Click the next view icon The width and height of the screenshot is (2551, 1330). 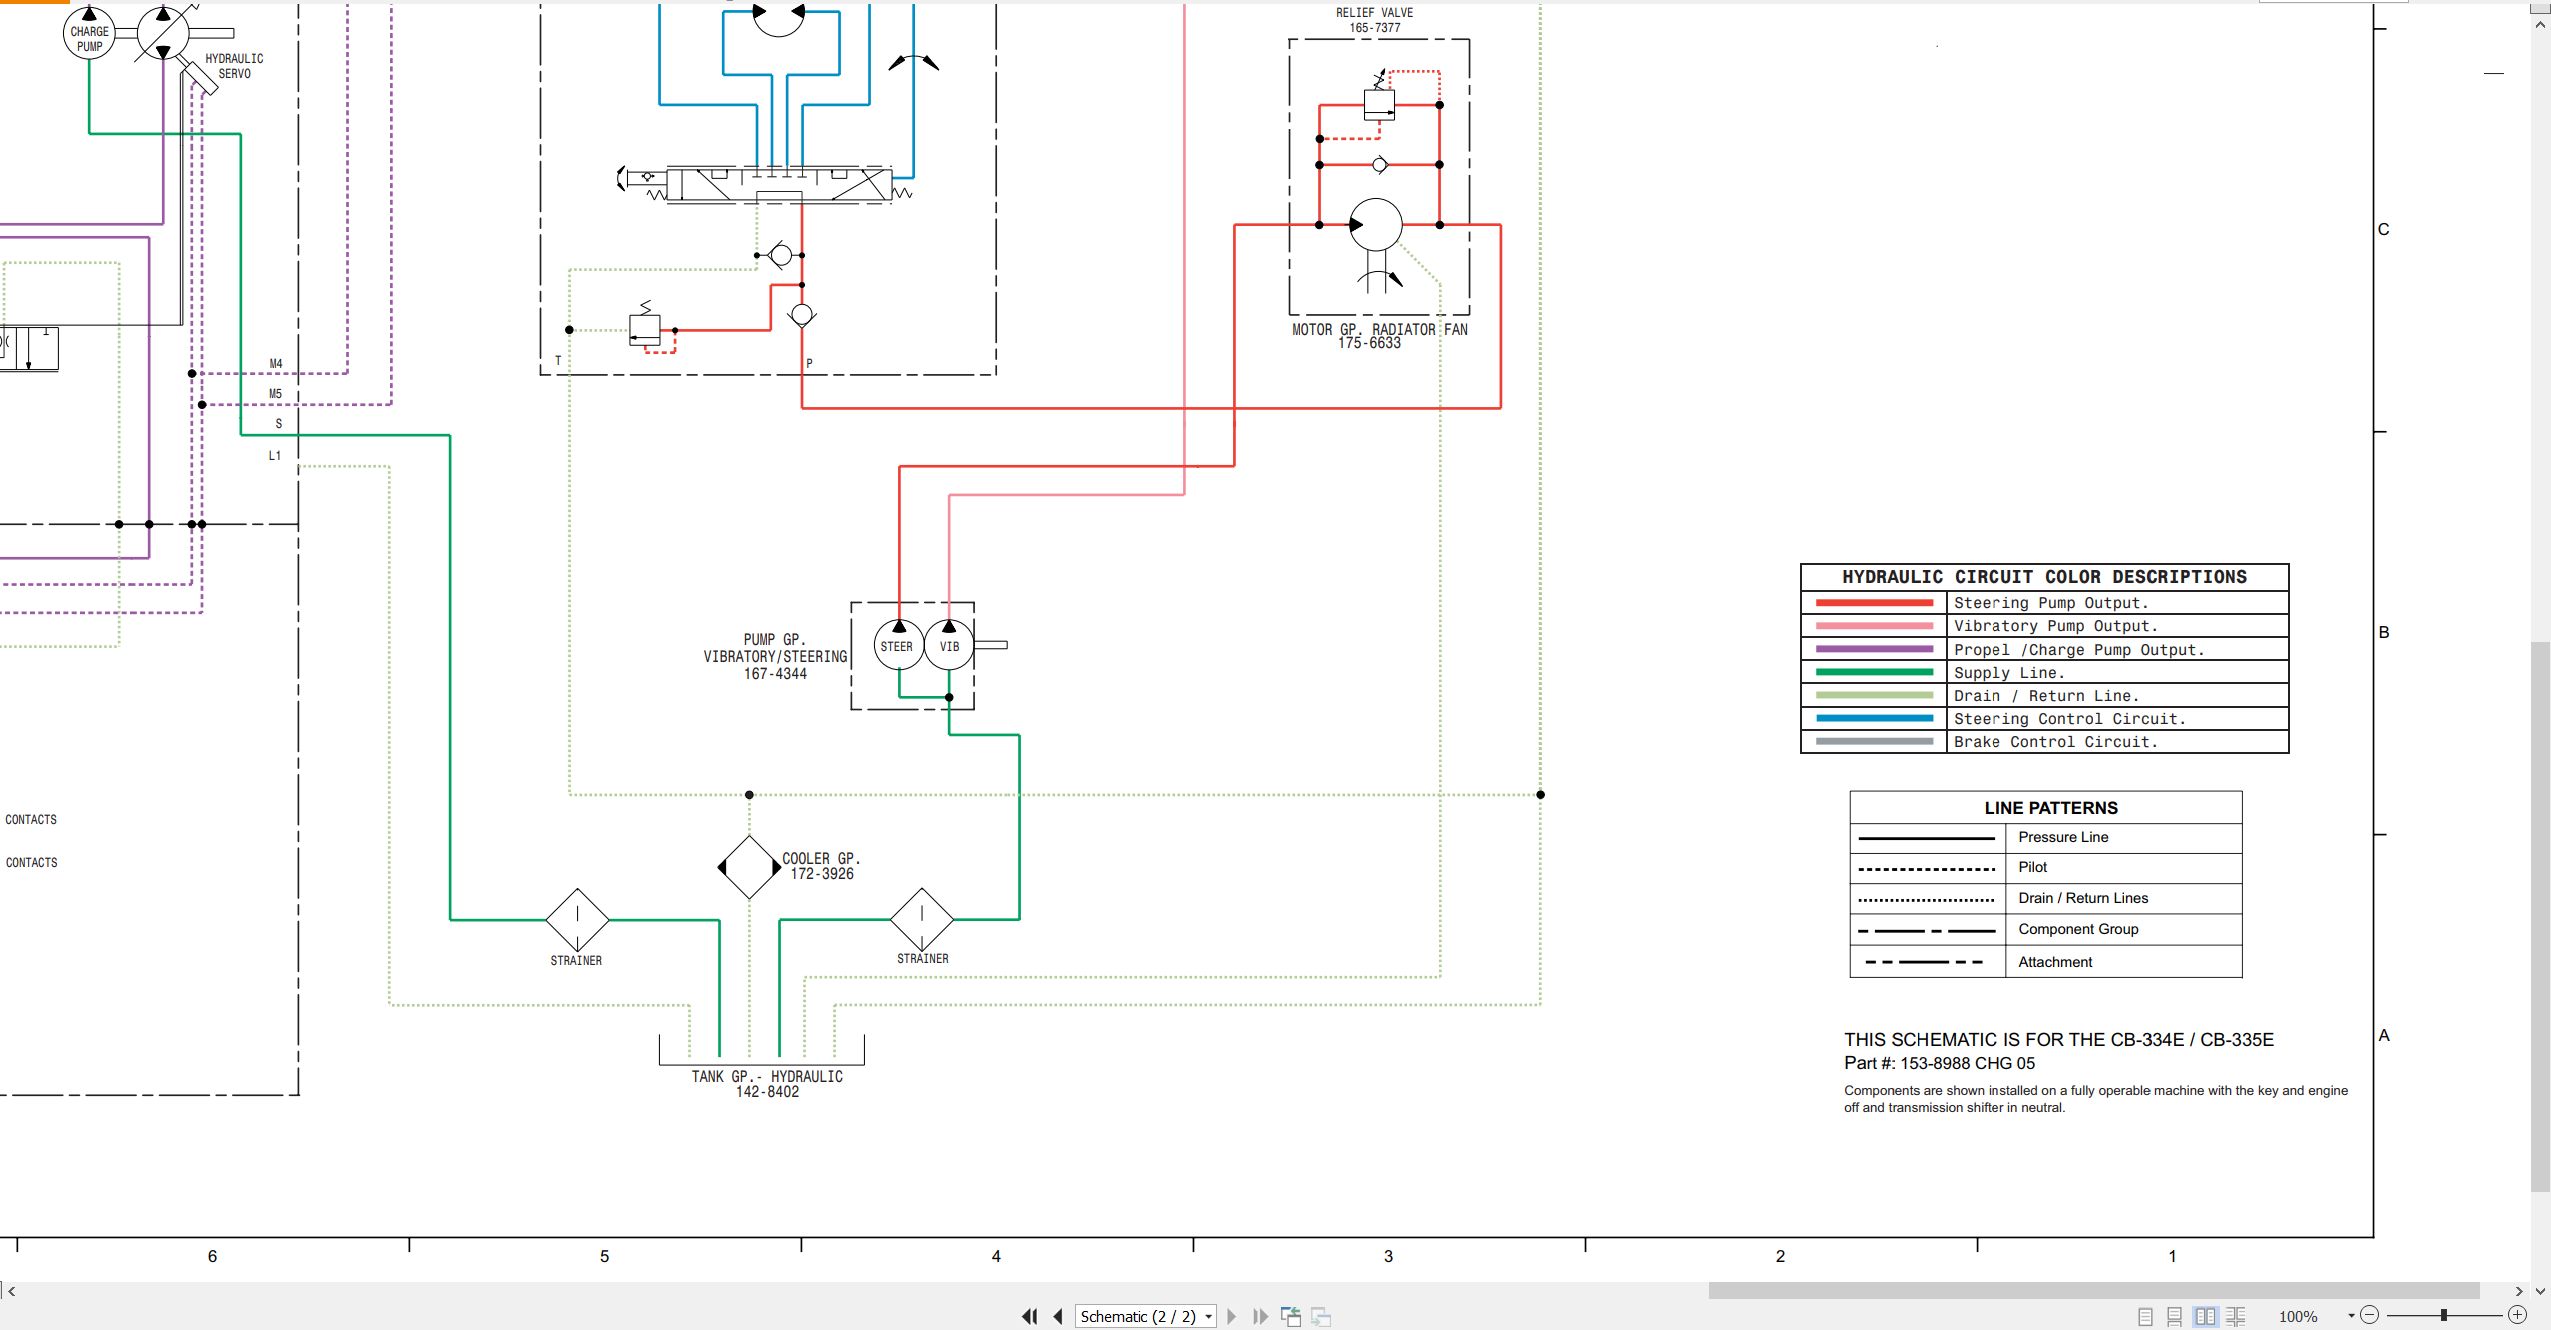pyautogui.click(x=1321, y=1316)
